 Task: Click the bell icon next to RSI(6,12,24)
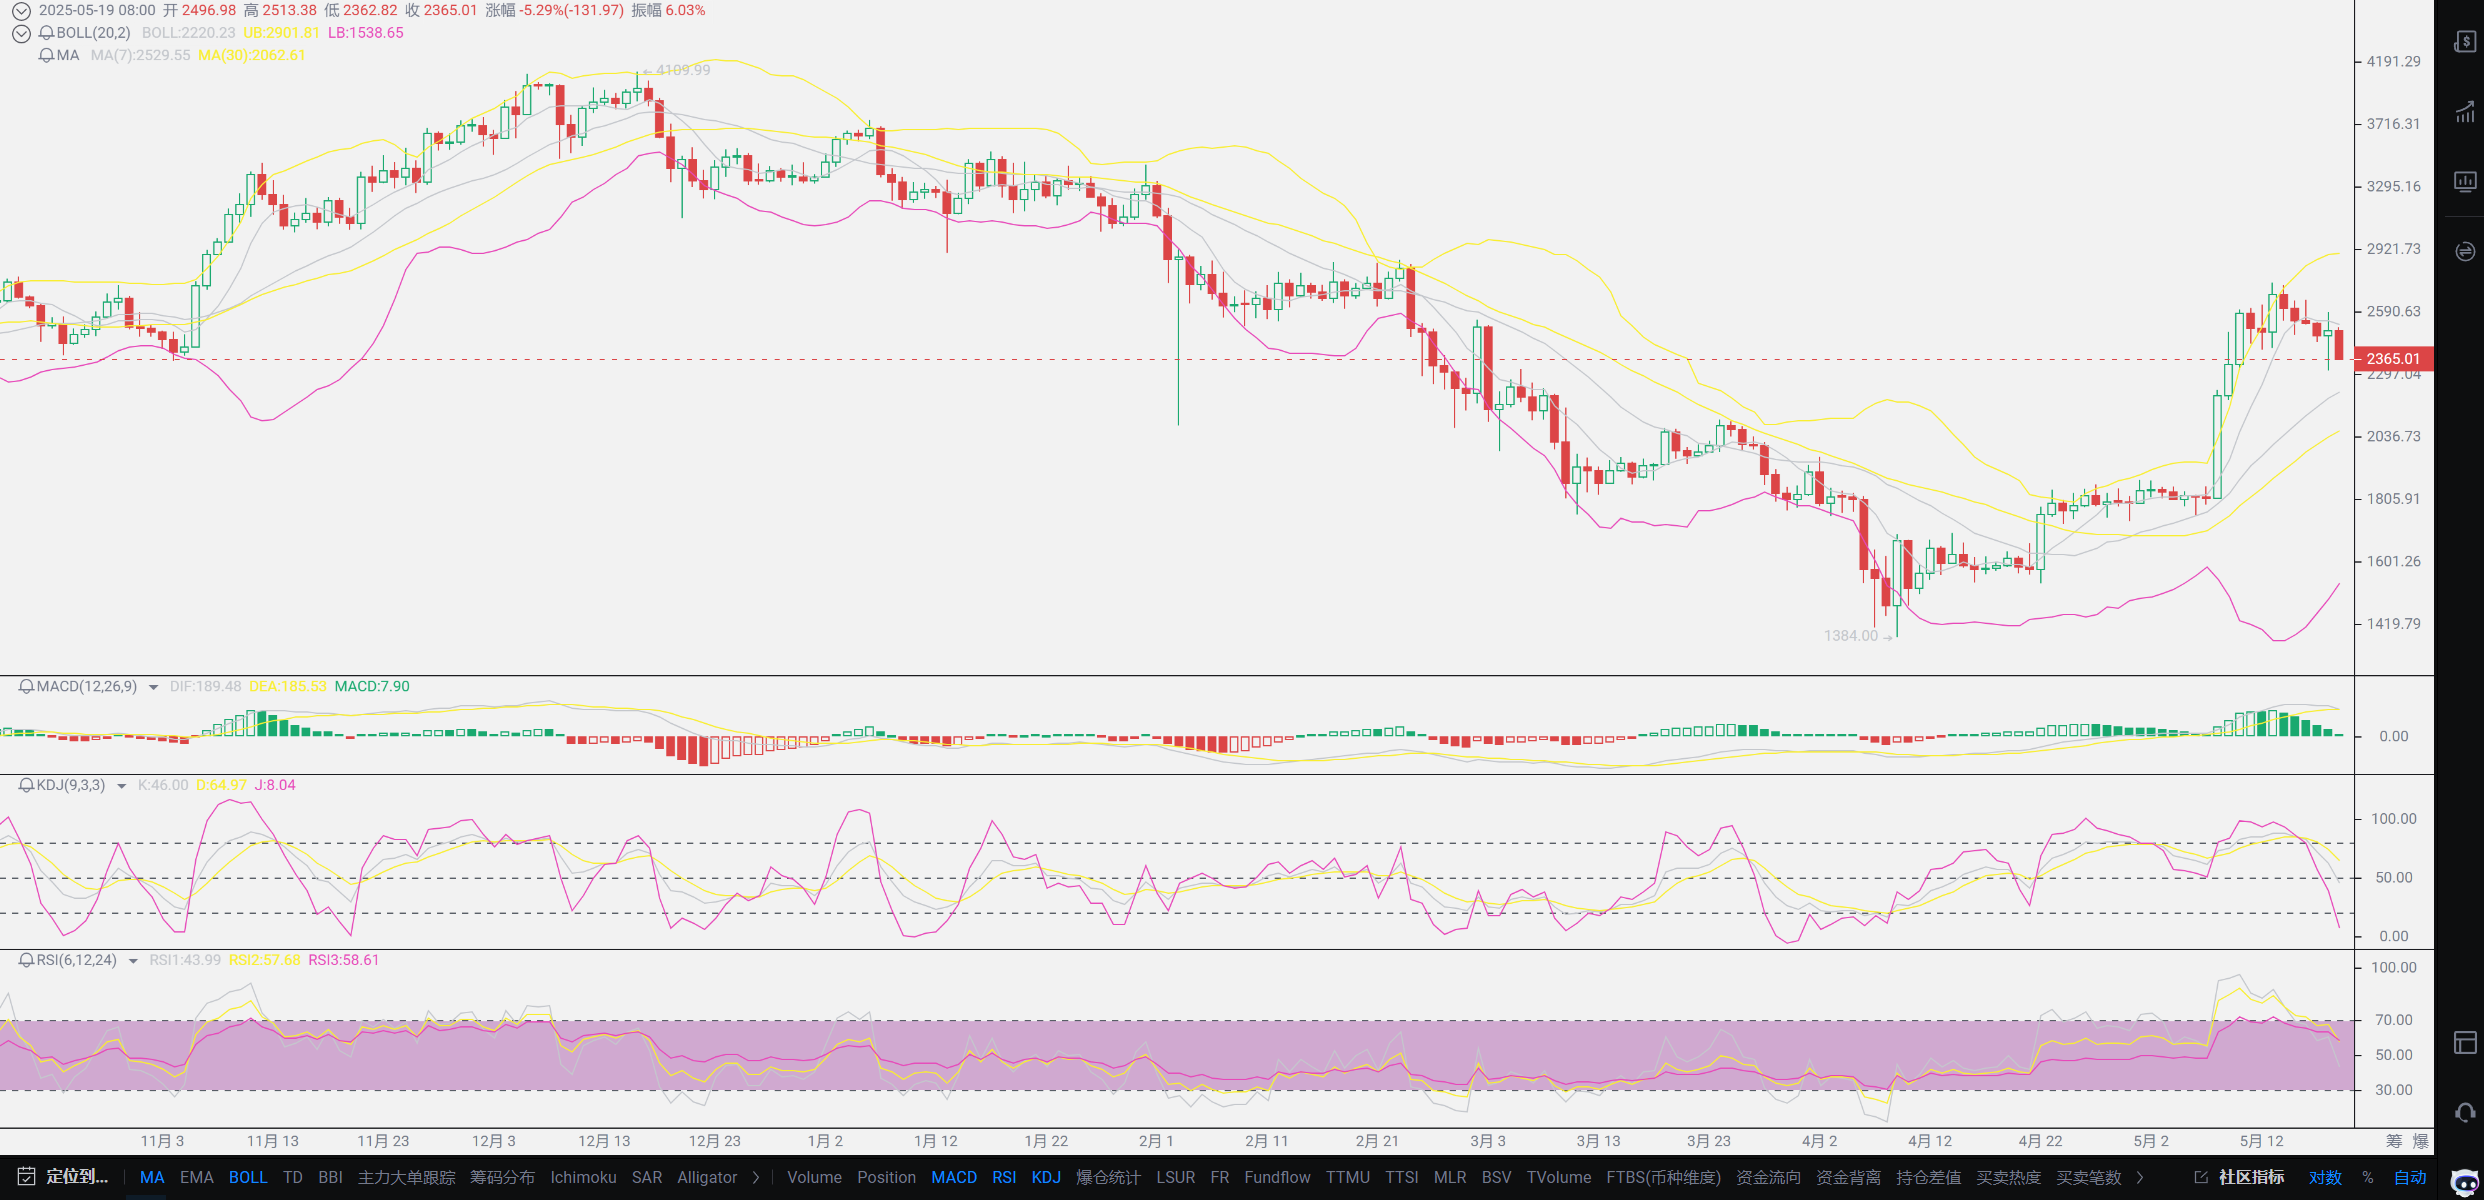[x=27, y=960]
